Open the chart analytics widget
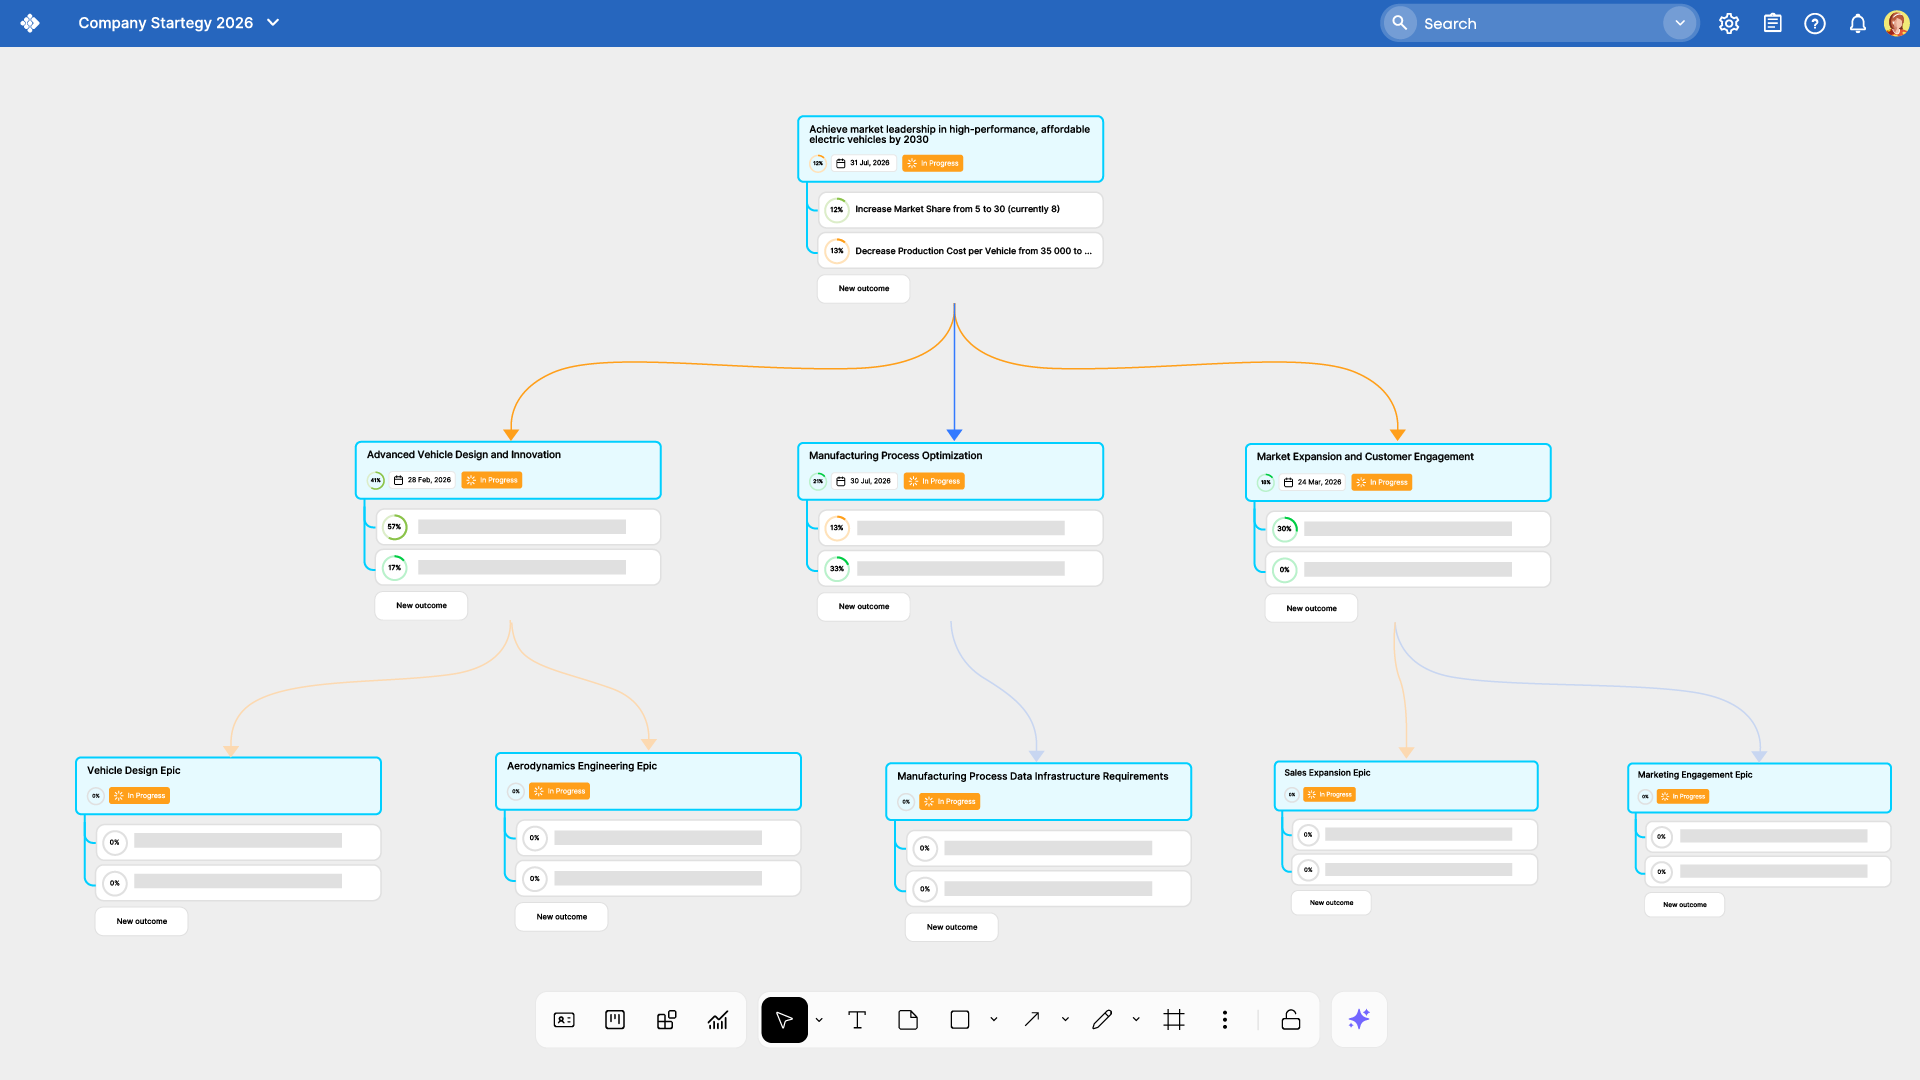The height and width of the screenshot is (1080, 1920). tap(718, 1020)
